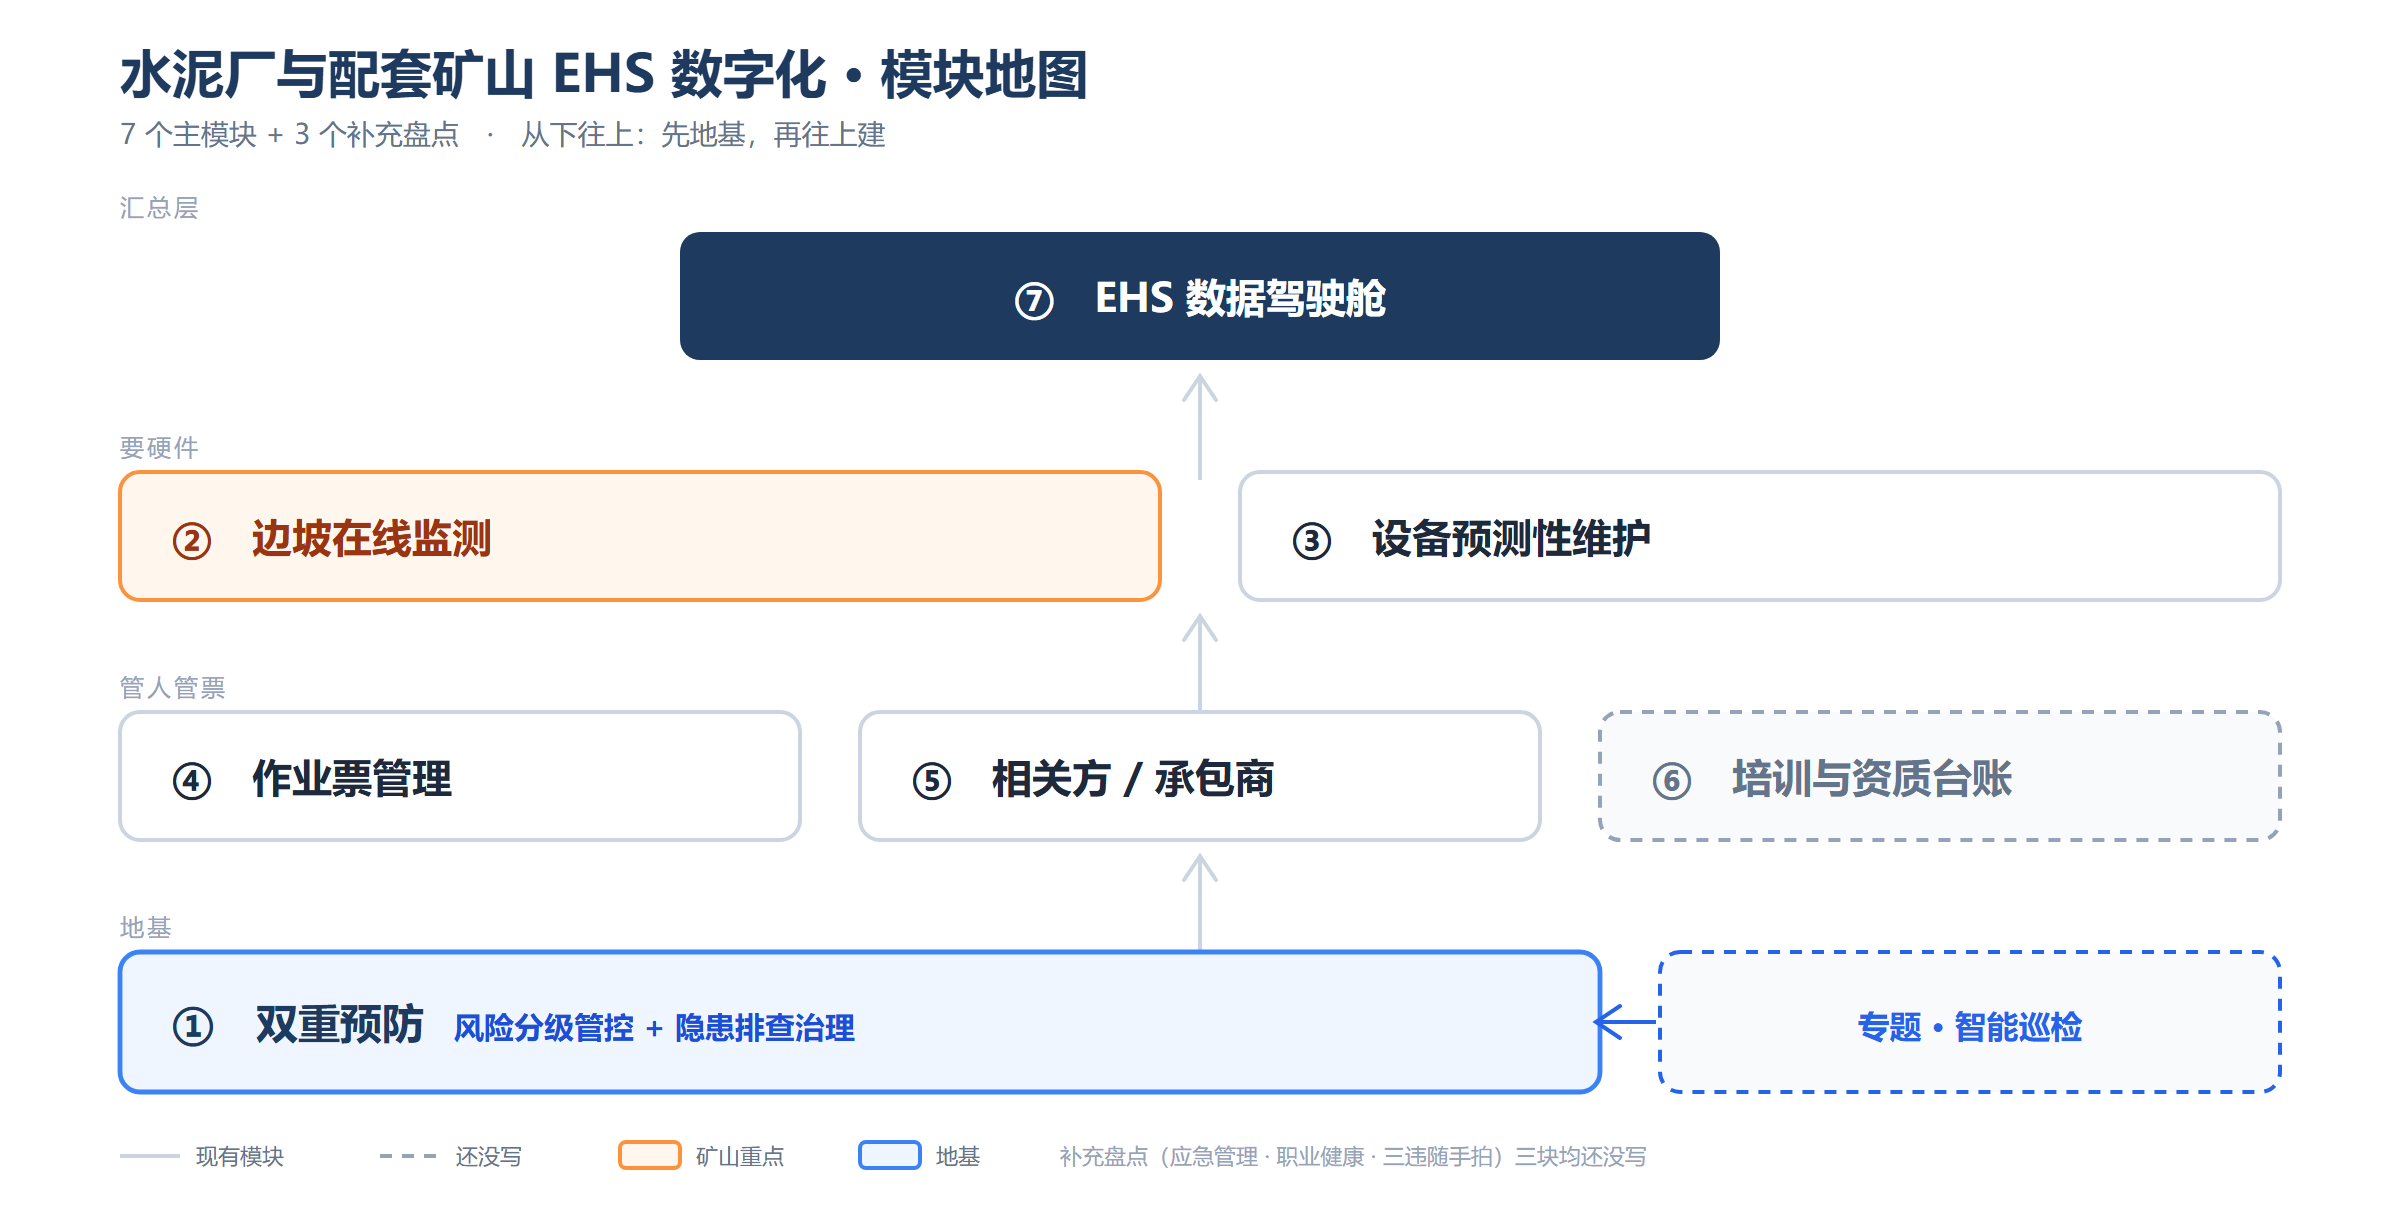The image size is (2400, 1208).
Task: Click the 汇总层 layer label
Action: tap(159, 208)
